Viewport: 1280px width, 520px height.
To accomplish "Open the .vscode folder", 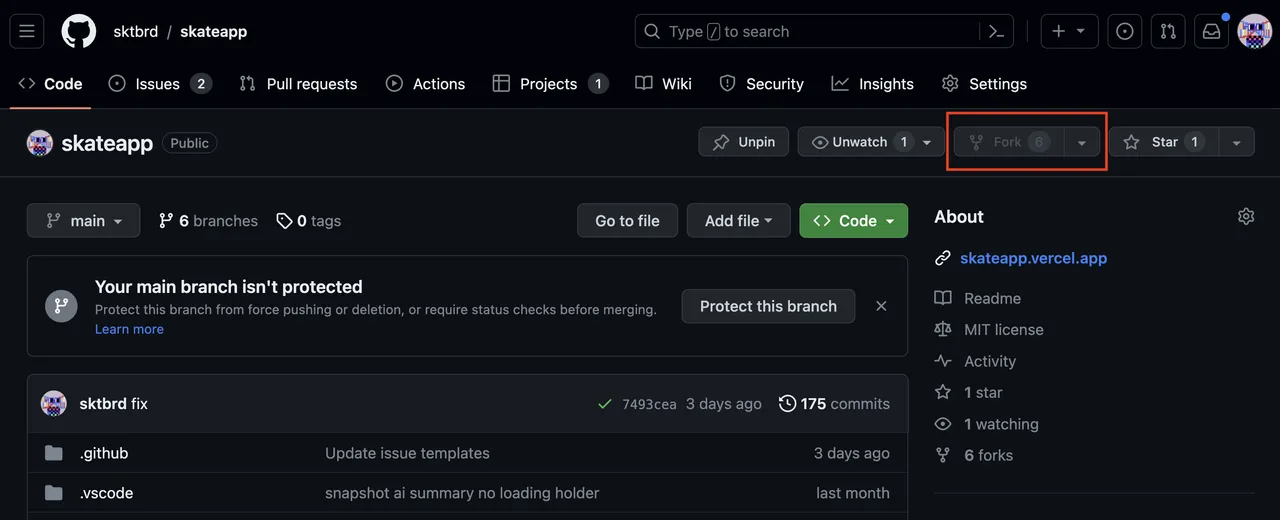I will coord(106,493).
